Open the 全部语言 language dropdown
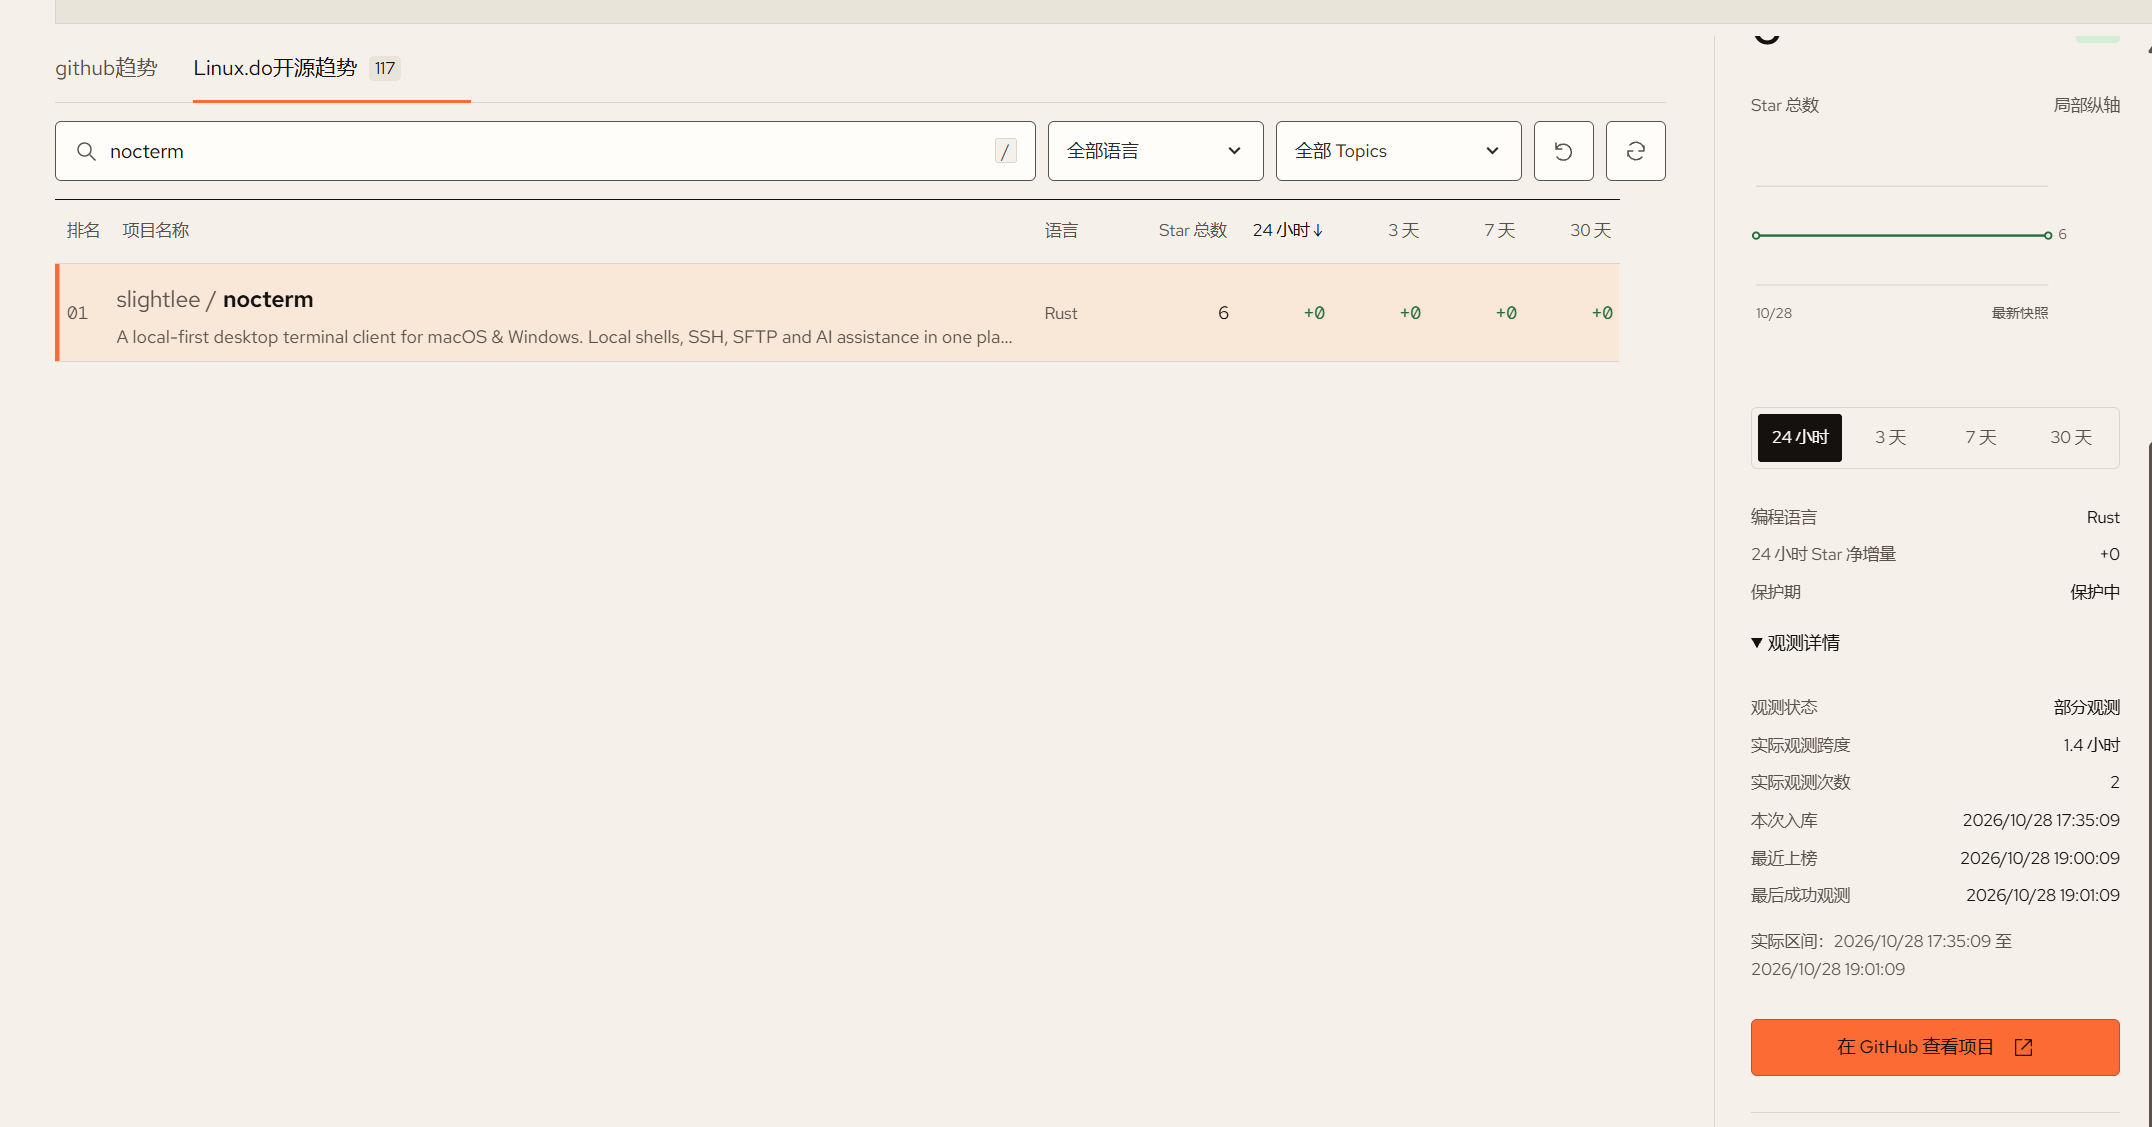The image size is (2152, 1127). 1155,151
